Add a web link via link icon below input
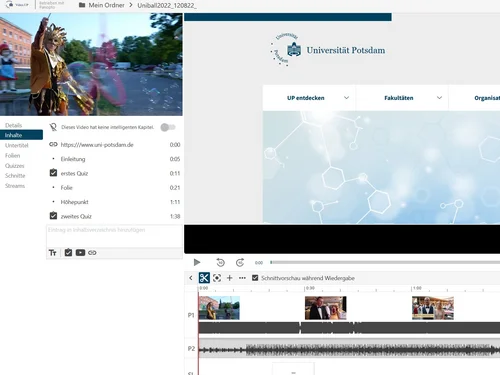This screenshot has width=500, height=375. click(x=92, y=253)
